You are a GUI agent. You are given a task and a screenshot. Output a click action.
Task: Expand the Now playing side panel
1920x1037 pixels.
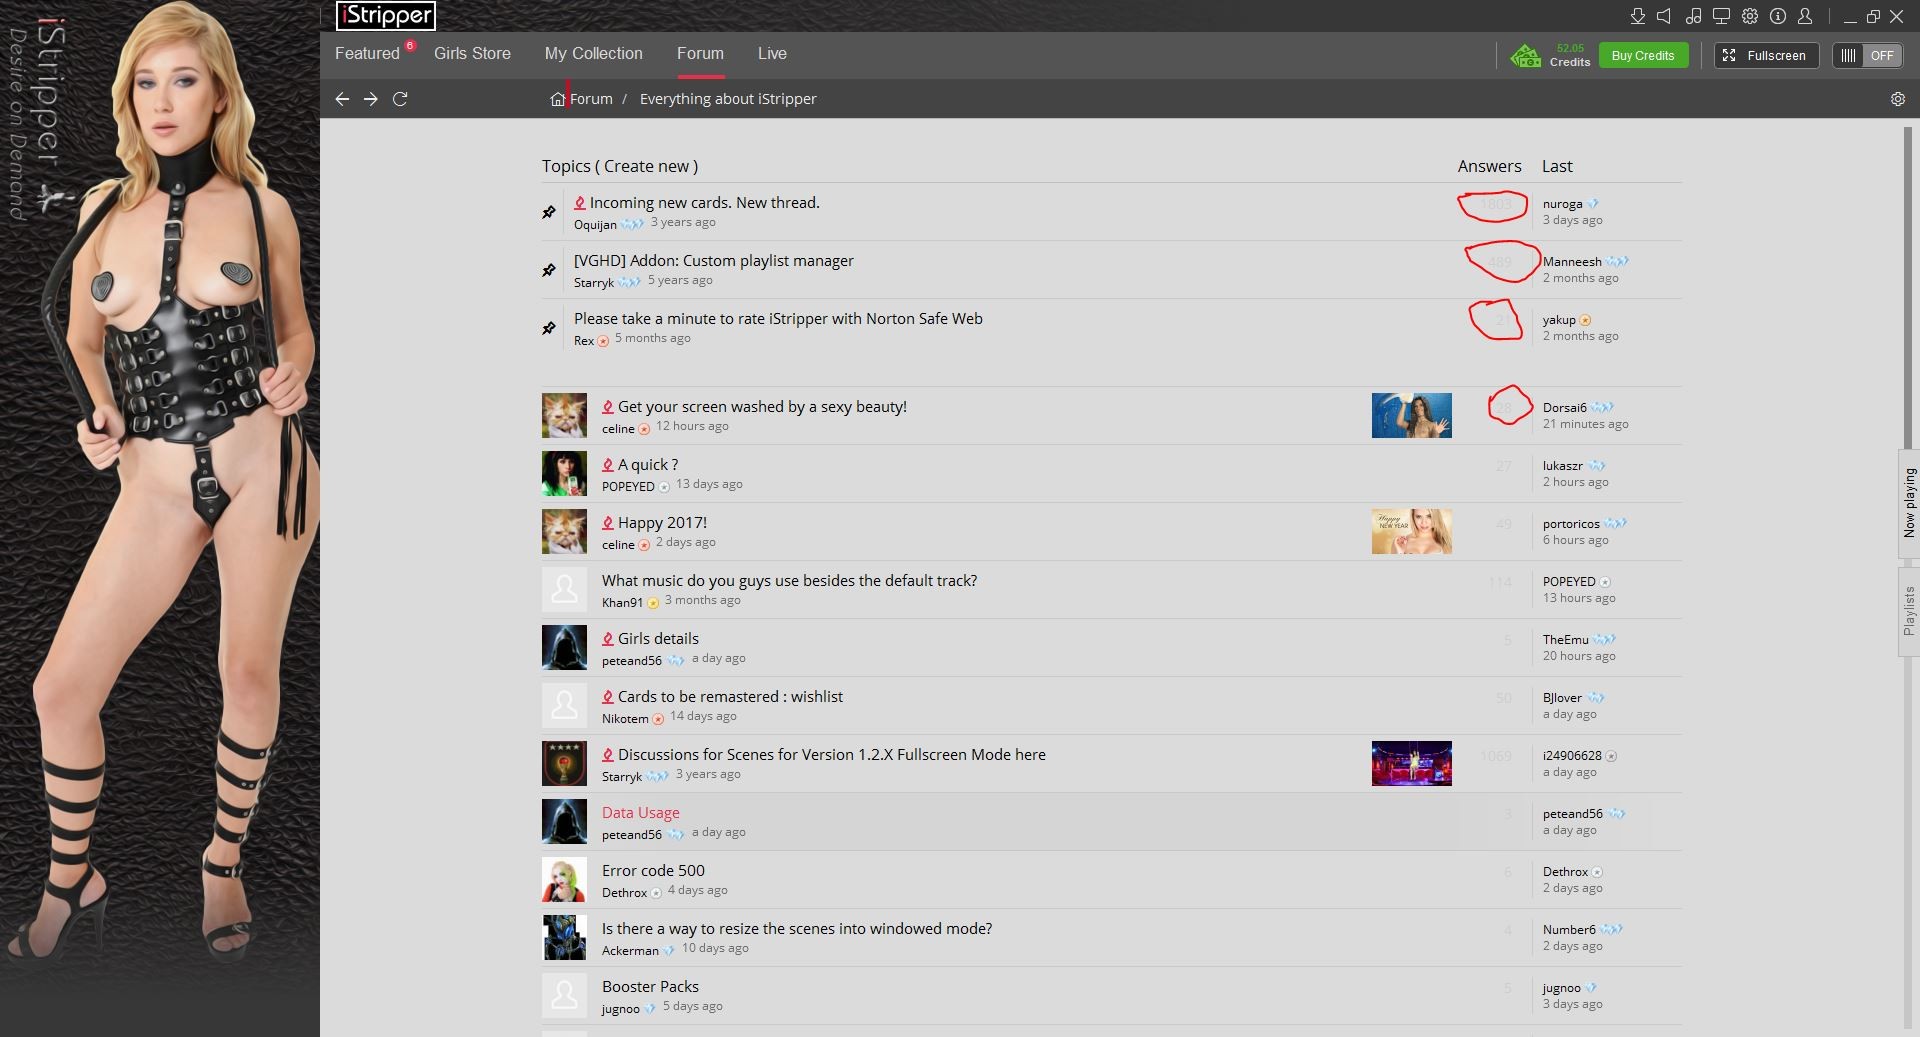coord(1908,503)
